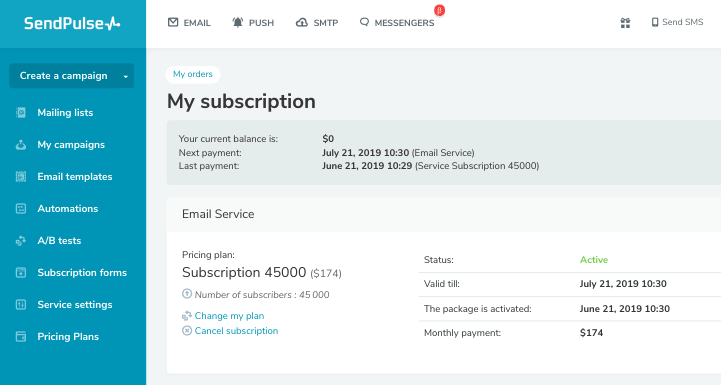
Task: Click the envelope icon beside EMAIL
Action: [x=173, y=22]
